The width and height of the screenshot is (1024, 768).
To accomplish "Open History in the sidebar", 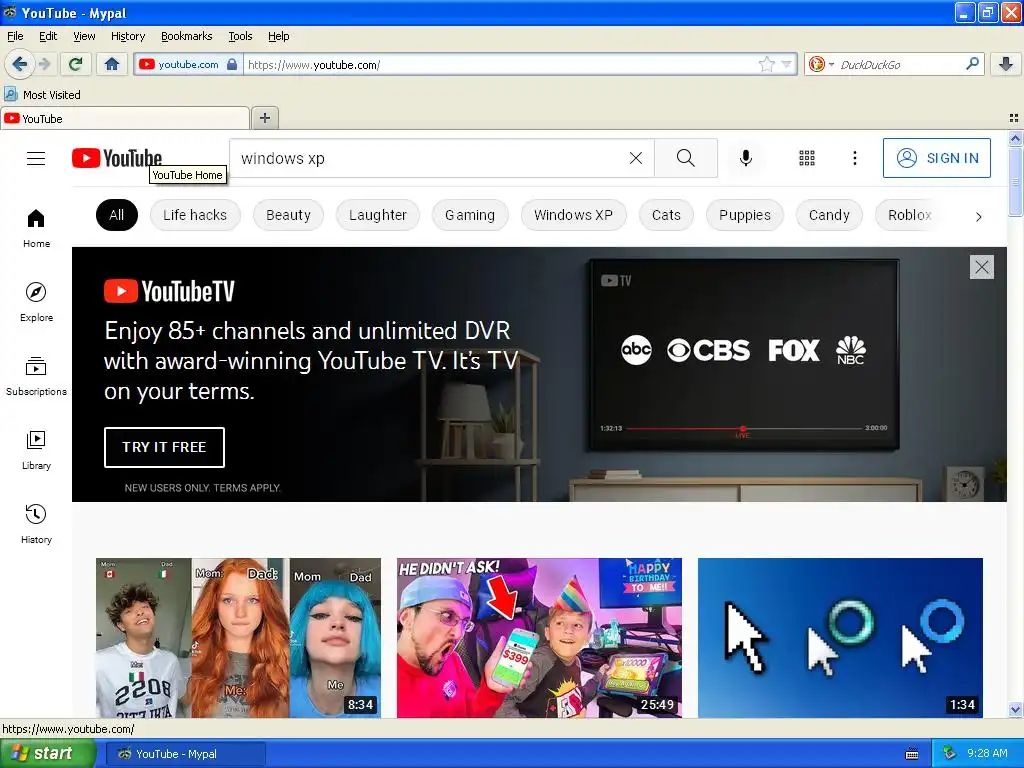I will (36, 524).
